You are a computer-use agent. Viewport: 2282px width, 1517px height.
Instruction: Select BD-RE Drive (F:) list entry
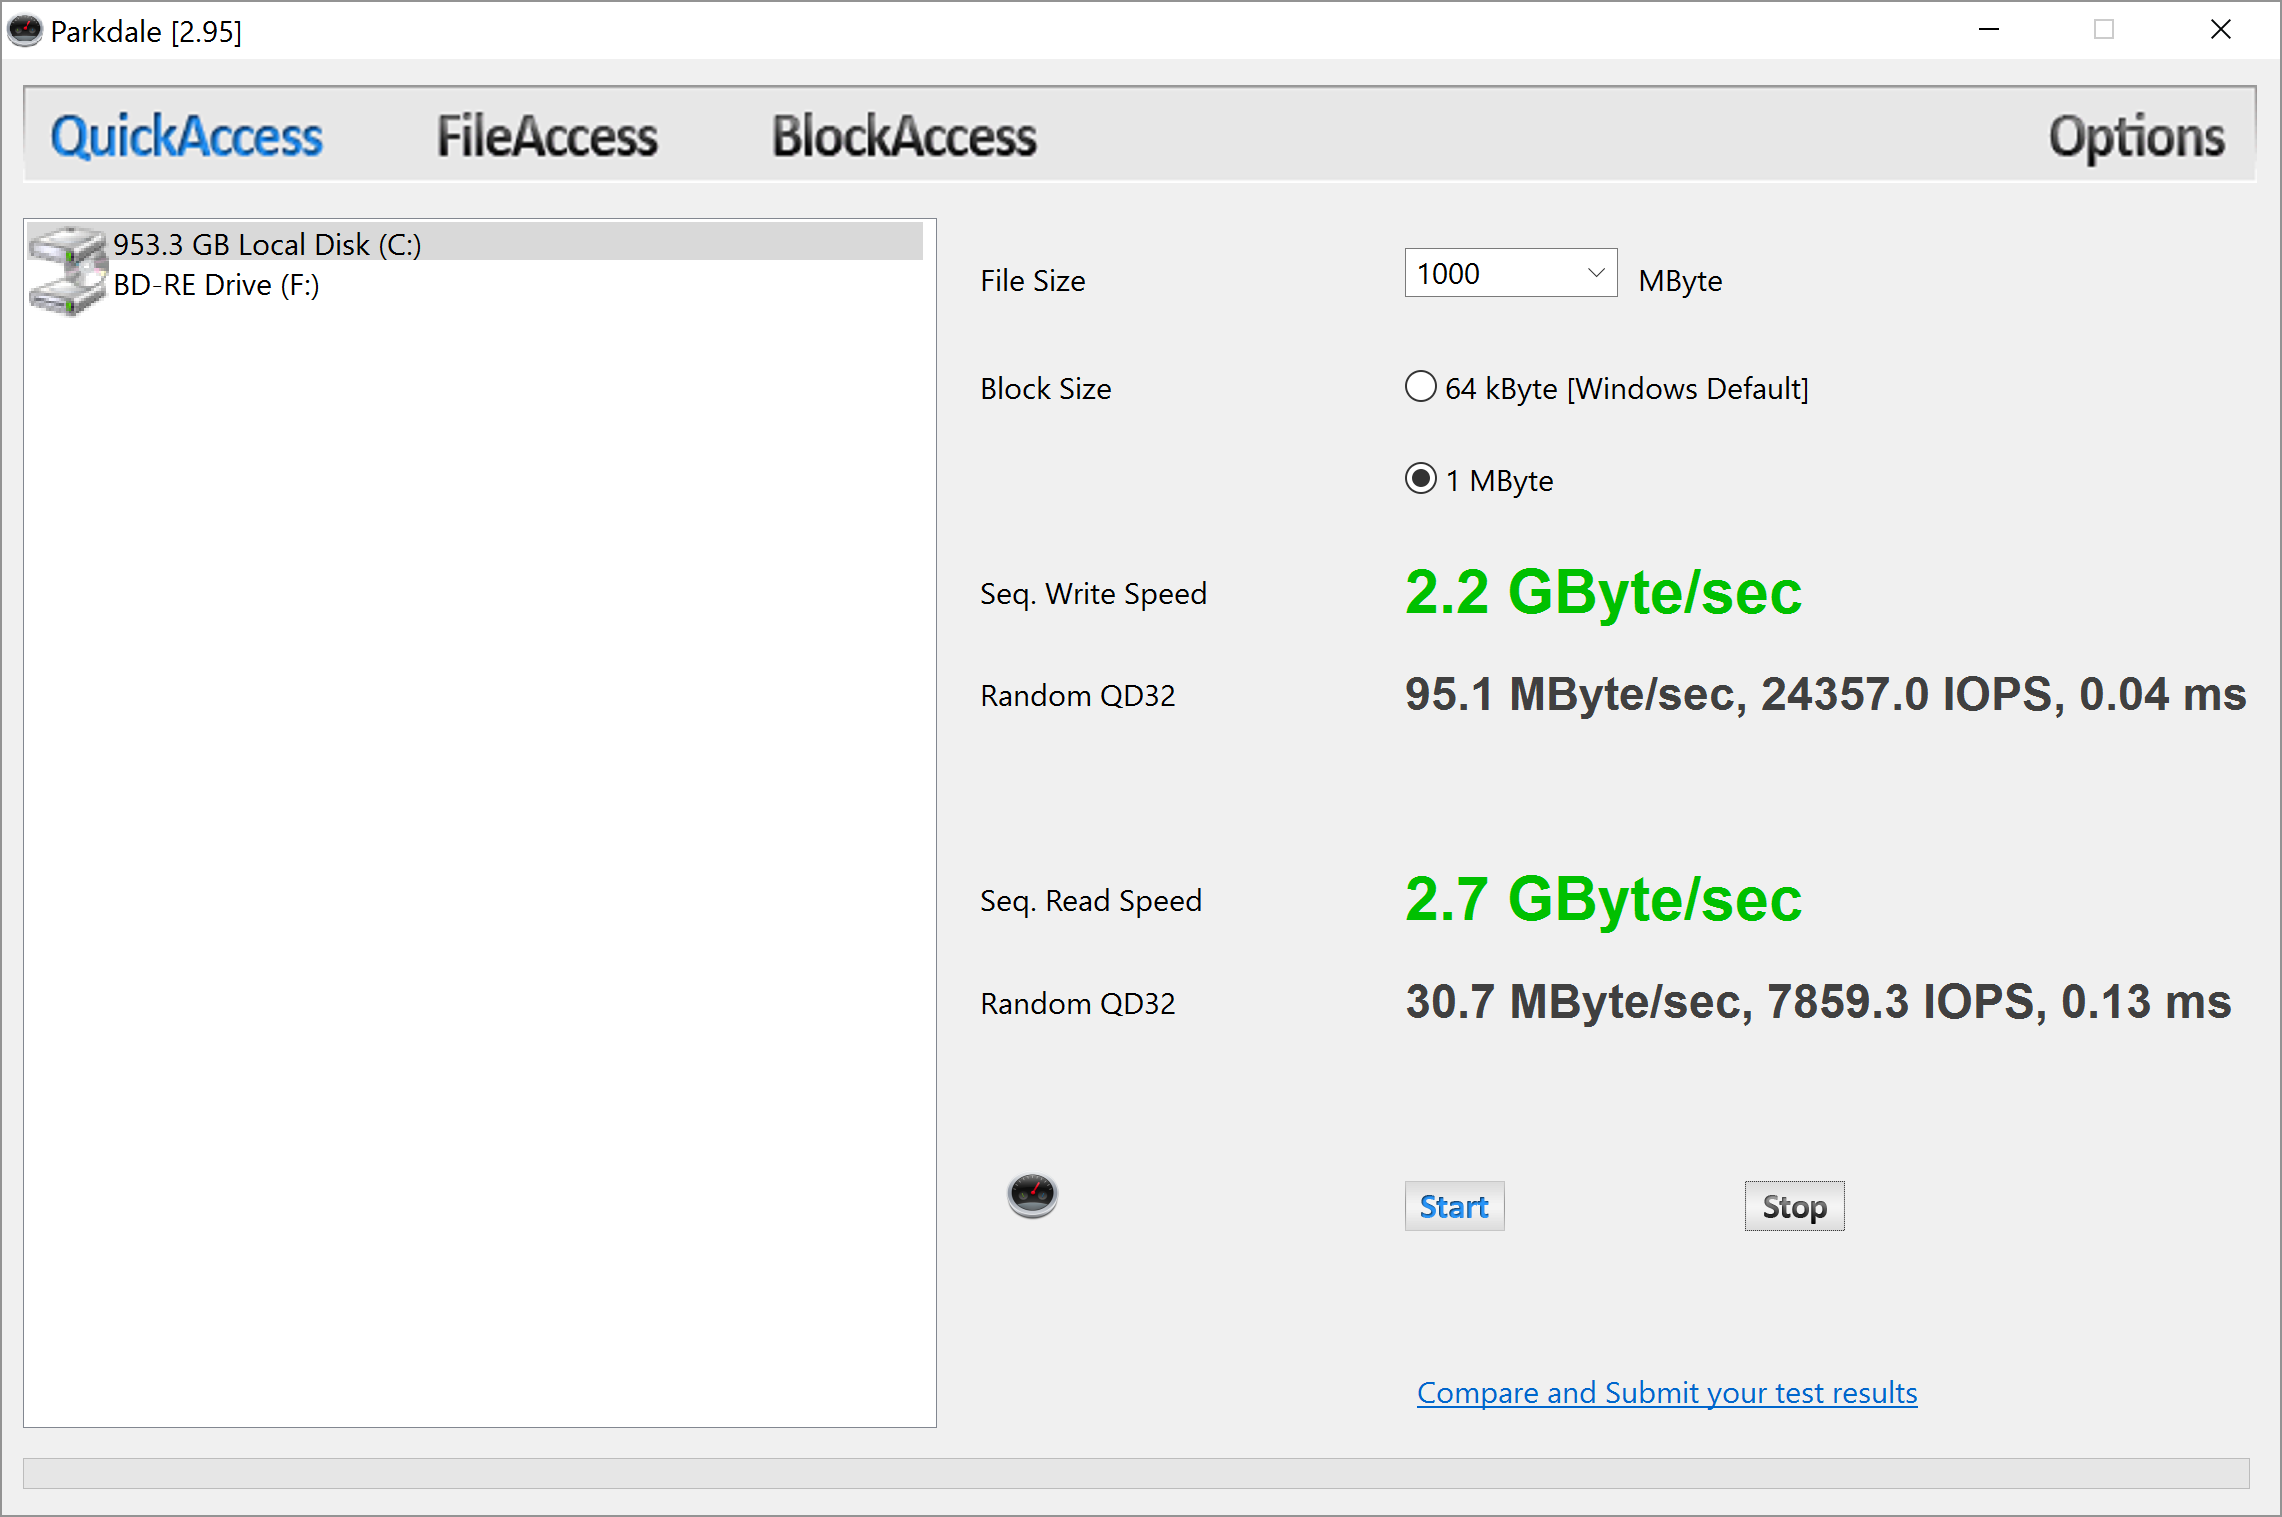point(216,286)
